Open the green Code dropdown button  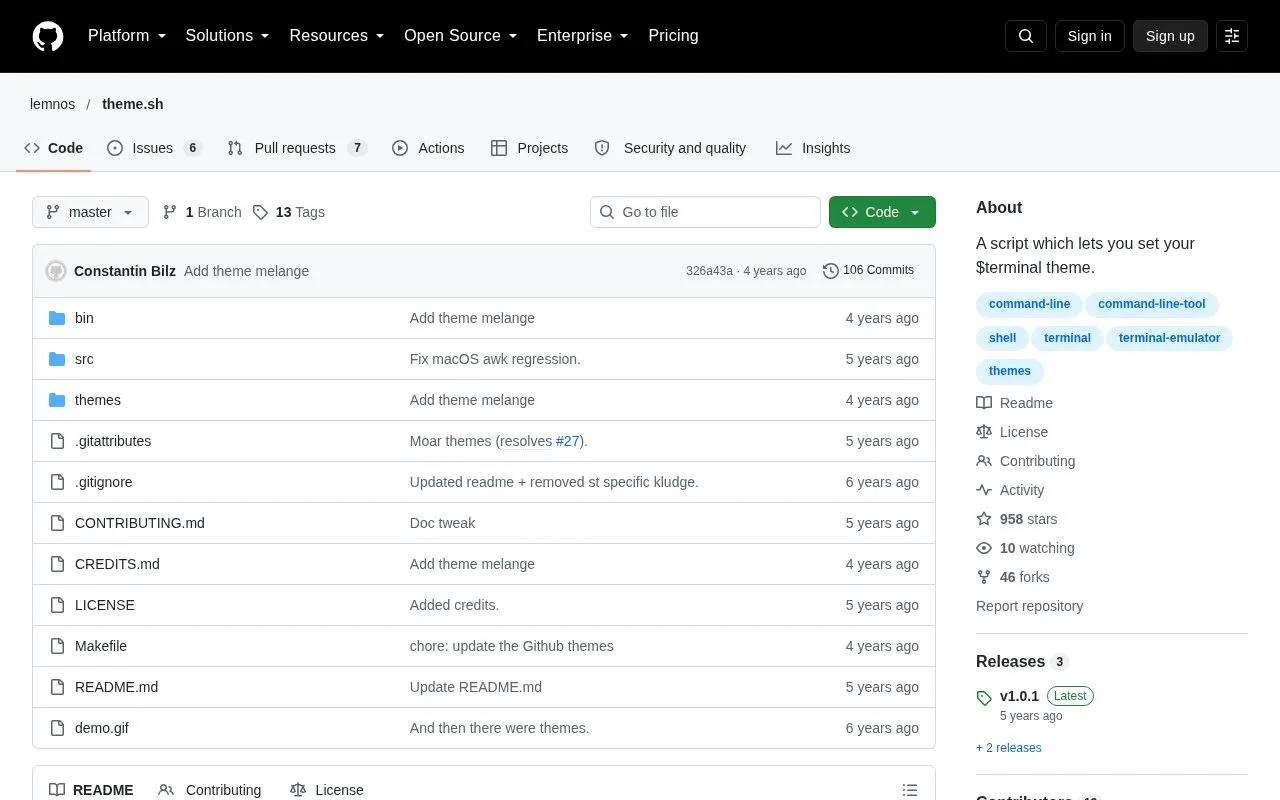coord(882,212)
